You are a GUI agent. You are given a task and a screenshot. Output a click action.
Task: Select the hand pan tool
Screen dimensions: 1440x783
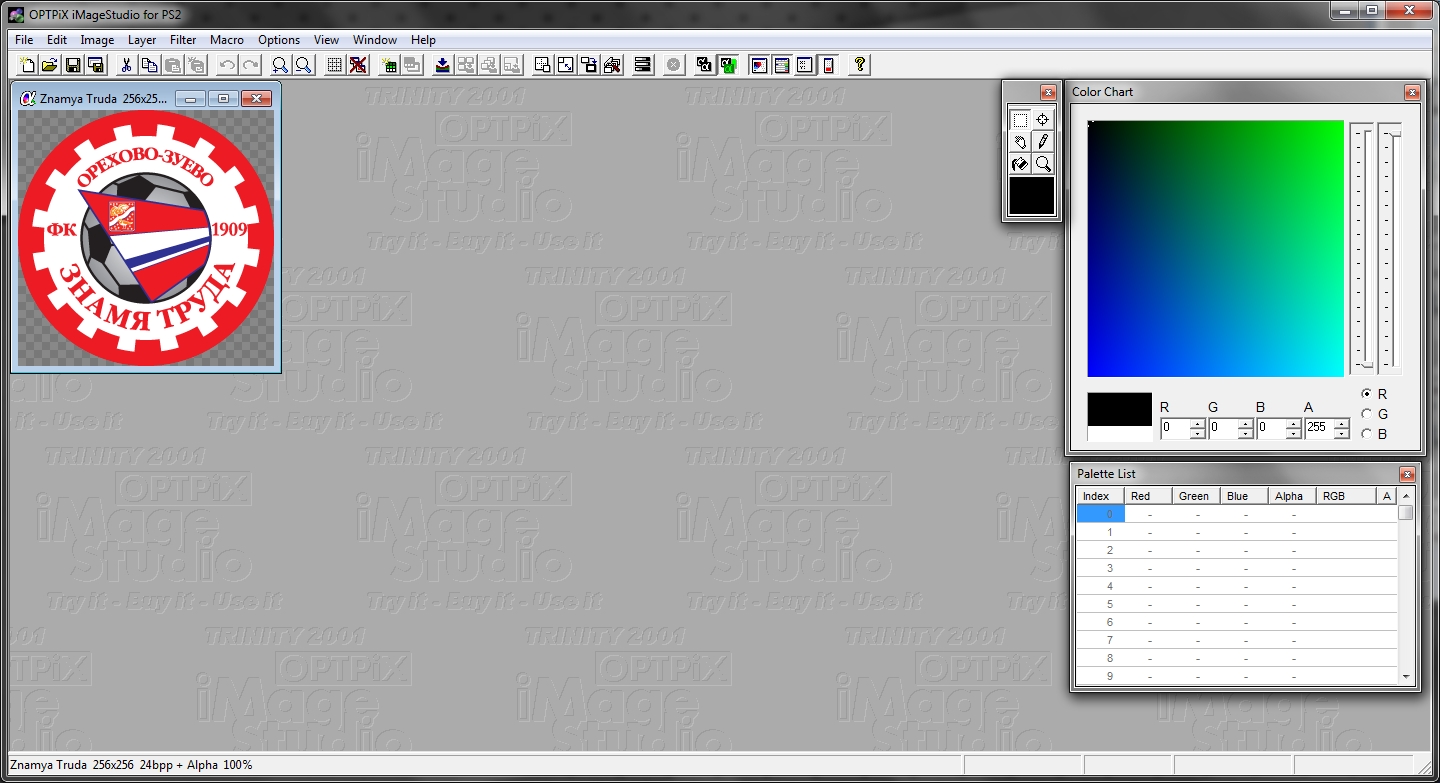(1020, 142)
